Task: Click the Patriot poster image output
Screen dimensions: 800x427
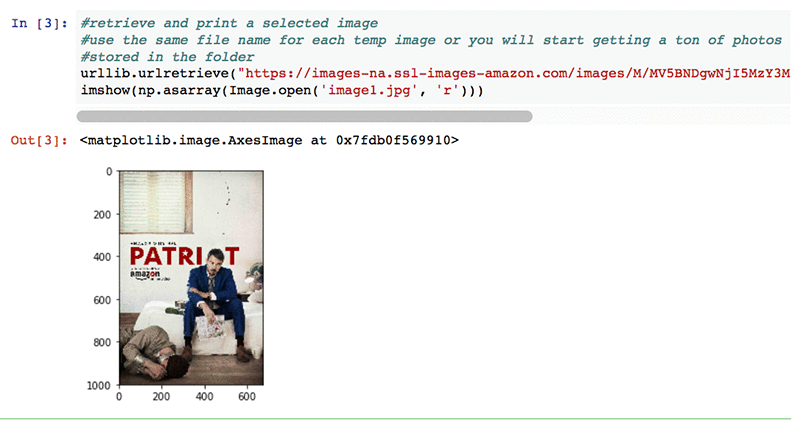Action: point(191,278)
